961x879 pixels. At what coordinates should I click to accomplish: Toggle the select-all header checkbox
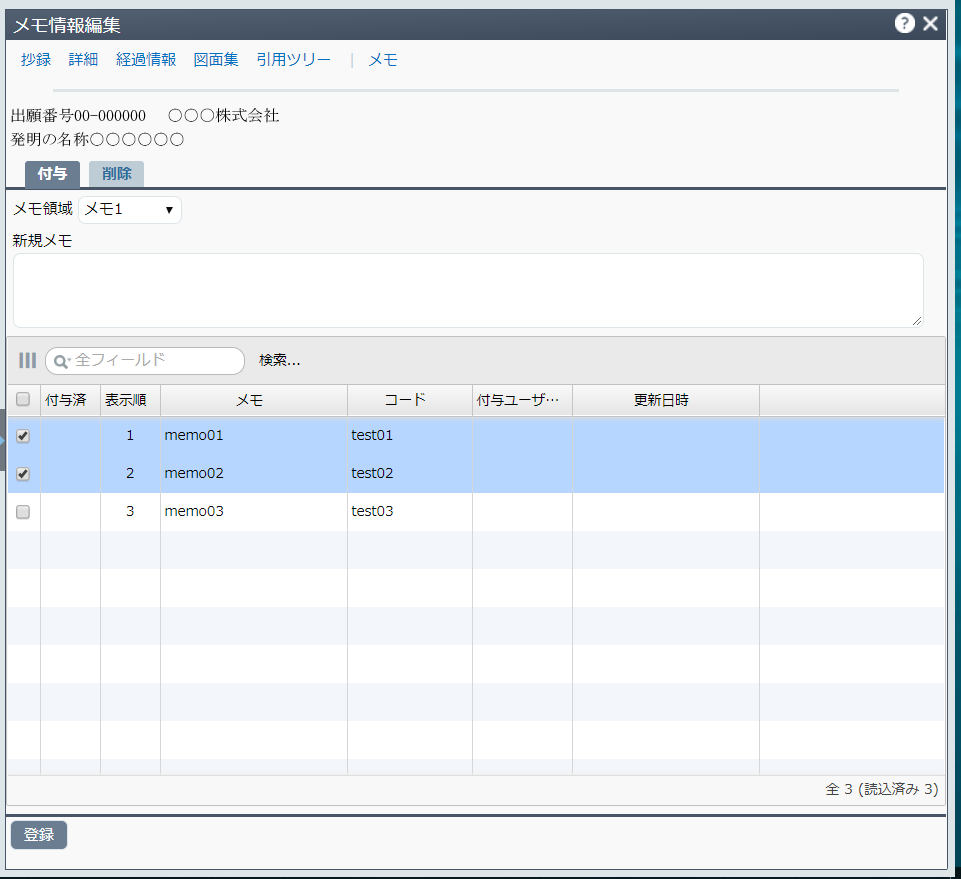(23, 400)
